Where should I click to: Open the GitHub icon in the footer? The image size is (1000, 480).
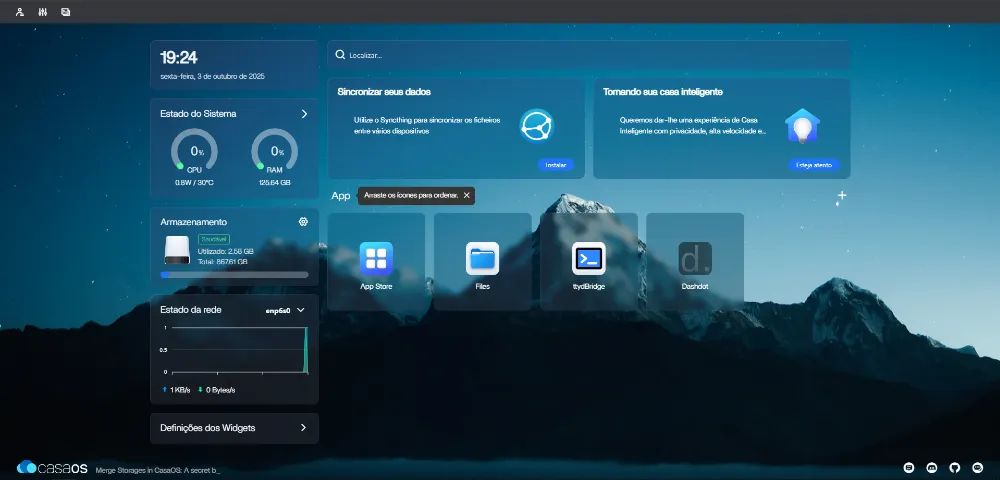pyautogui.click(x=955, y=468)
